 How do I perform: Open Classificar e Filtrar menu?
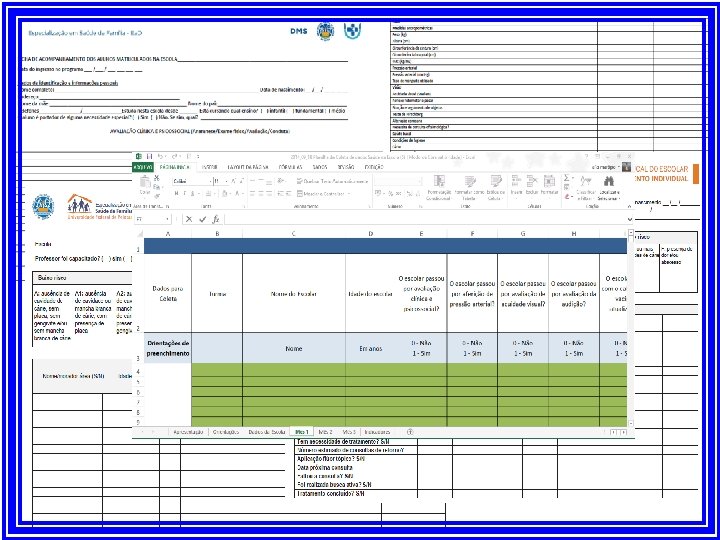click(x=586, y=188)
